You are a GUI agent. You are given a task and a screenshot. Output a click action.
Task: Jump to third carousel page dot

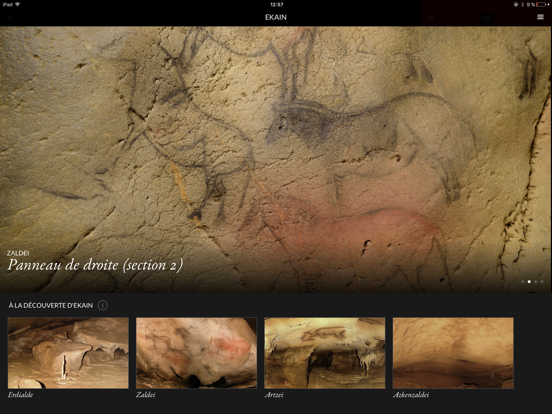click(x=535, y=282)
